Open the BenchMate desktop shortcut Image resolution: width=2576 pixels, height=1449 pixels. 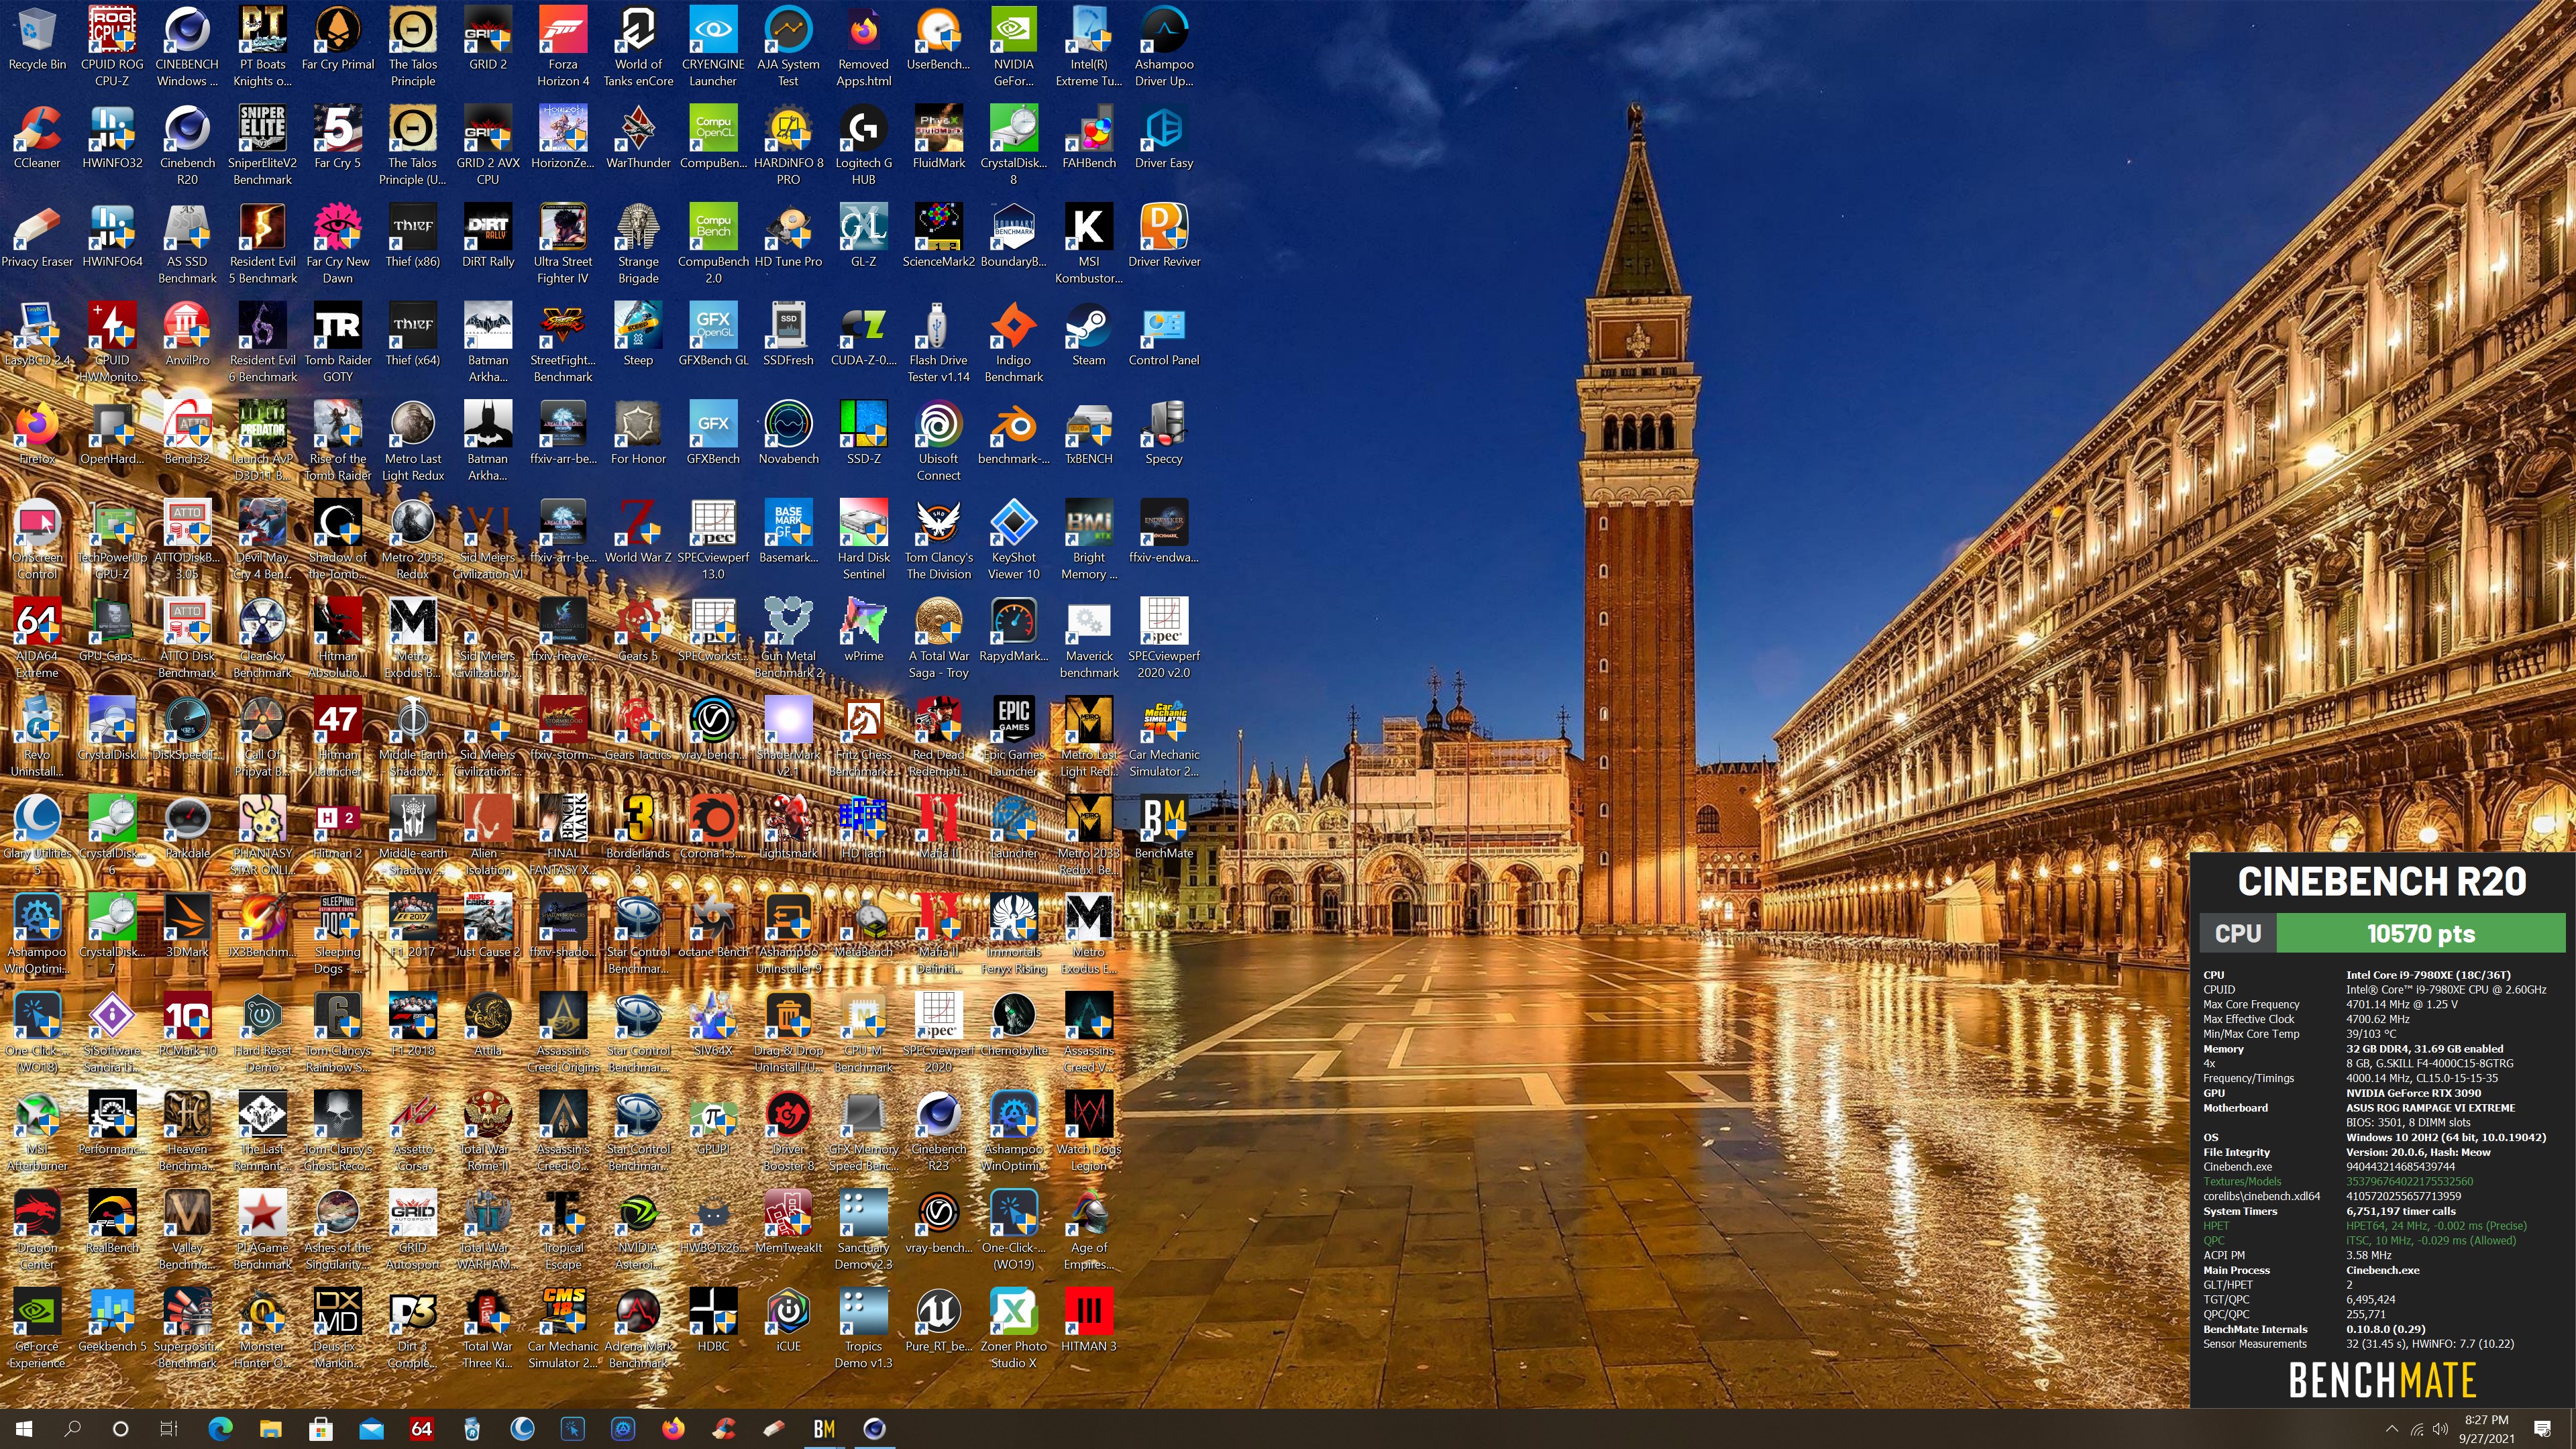[x=1164, y=828]
